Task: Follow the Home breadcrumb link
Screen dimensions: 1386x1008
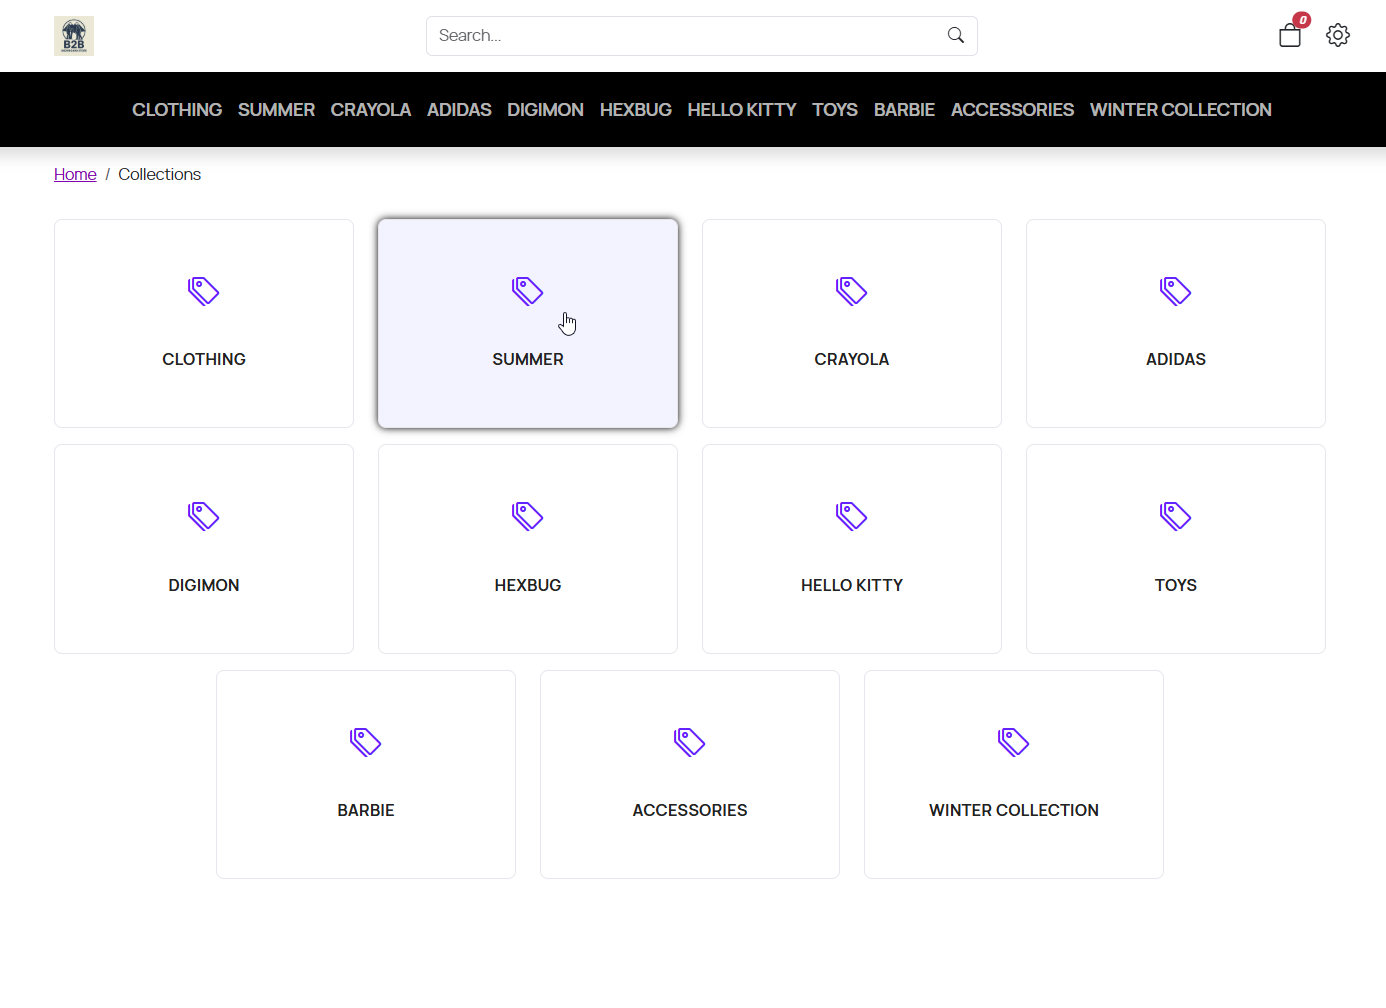Action: click(x=75, y=174)
